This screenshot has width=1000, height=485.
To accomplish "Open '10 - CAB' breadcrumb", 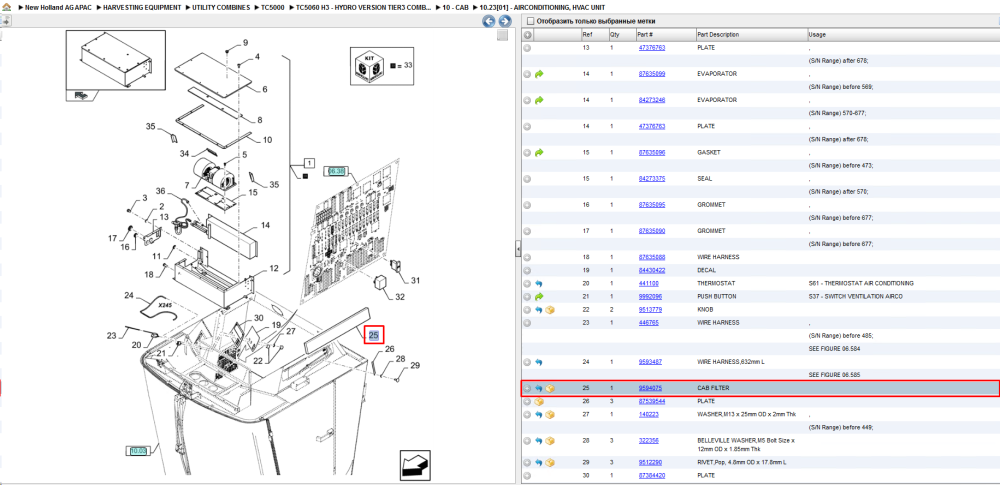I will tap(455, 7).
